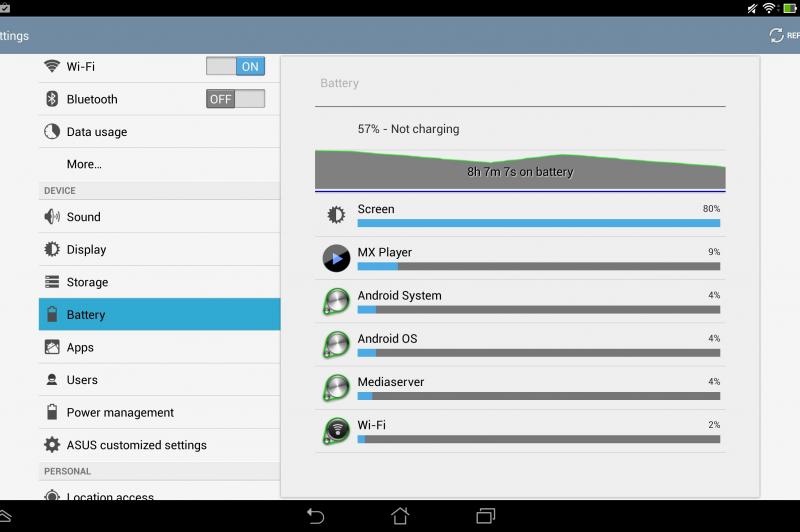Open the Storage settings
800x532 pixels.
coord(159,282)
